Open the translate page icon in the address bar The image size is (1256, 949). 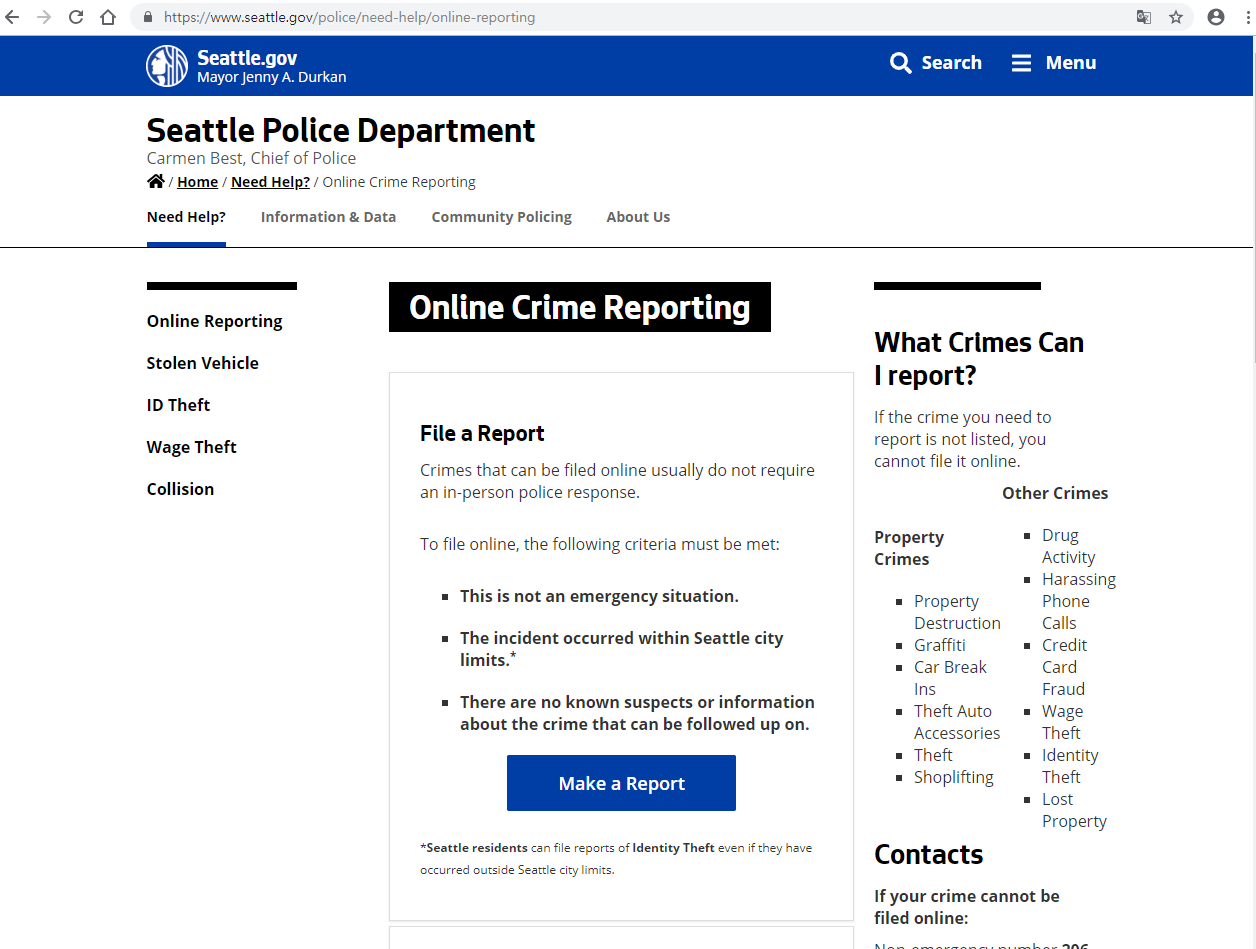click(1144, 17)
